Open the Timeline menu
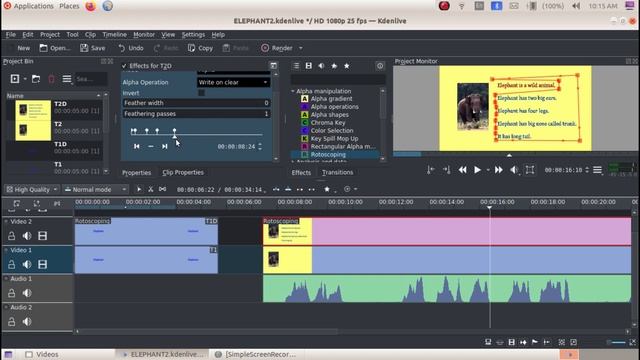This screenshot has height=360, width=640. point(114,35)
